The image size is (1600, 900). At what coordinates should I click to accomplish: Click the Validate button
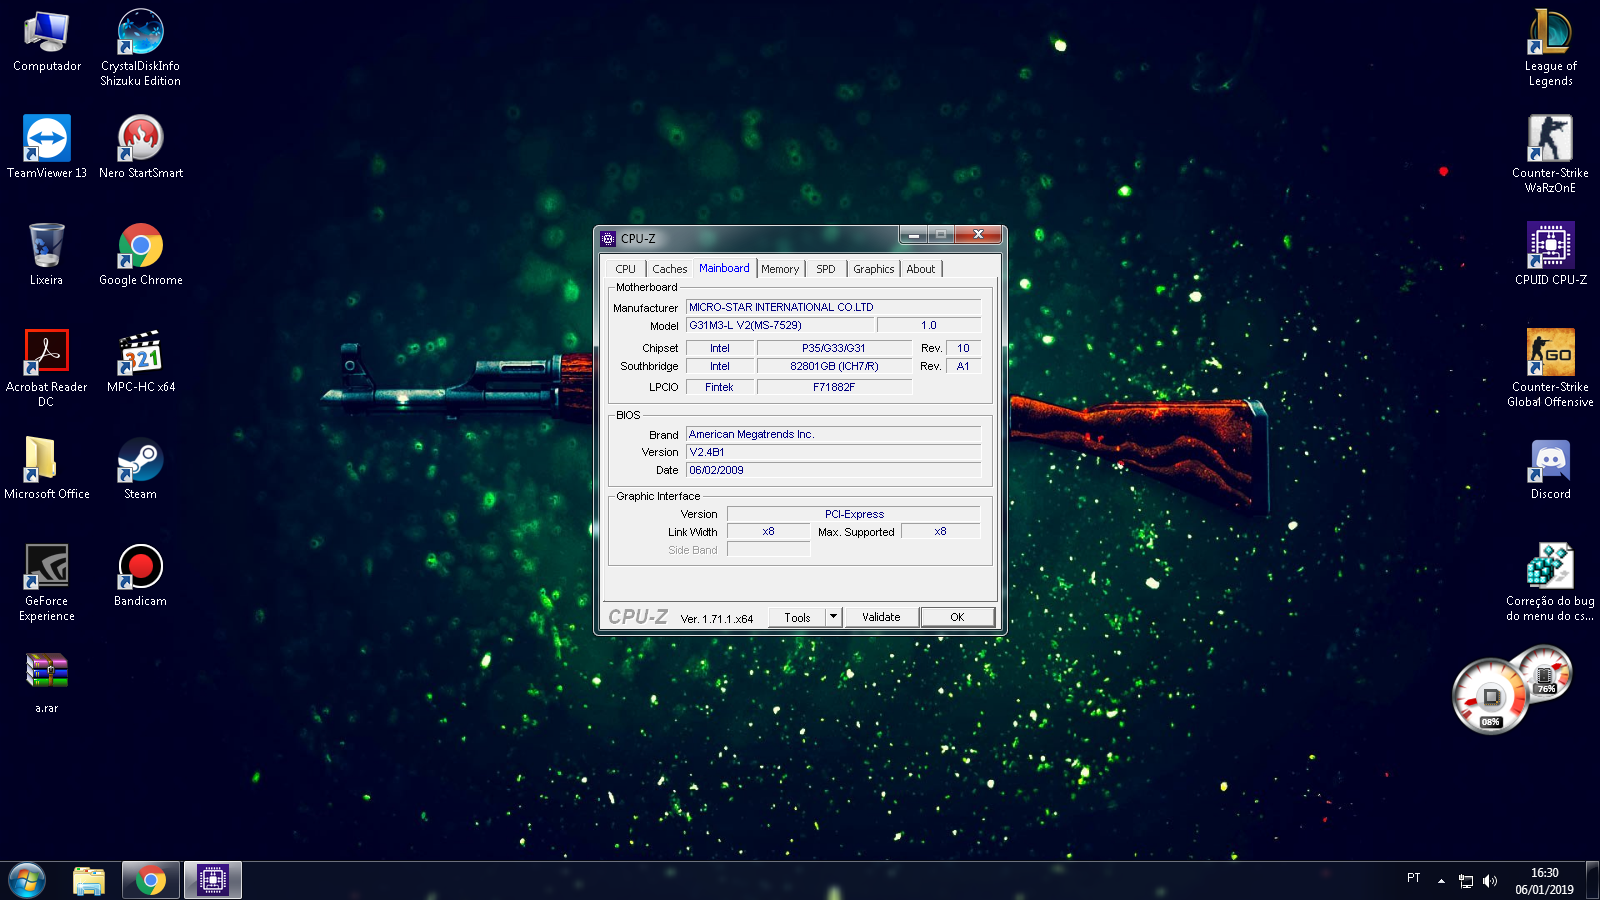881,617
